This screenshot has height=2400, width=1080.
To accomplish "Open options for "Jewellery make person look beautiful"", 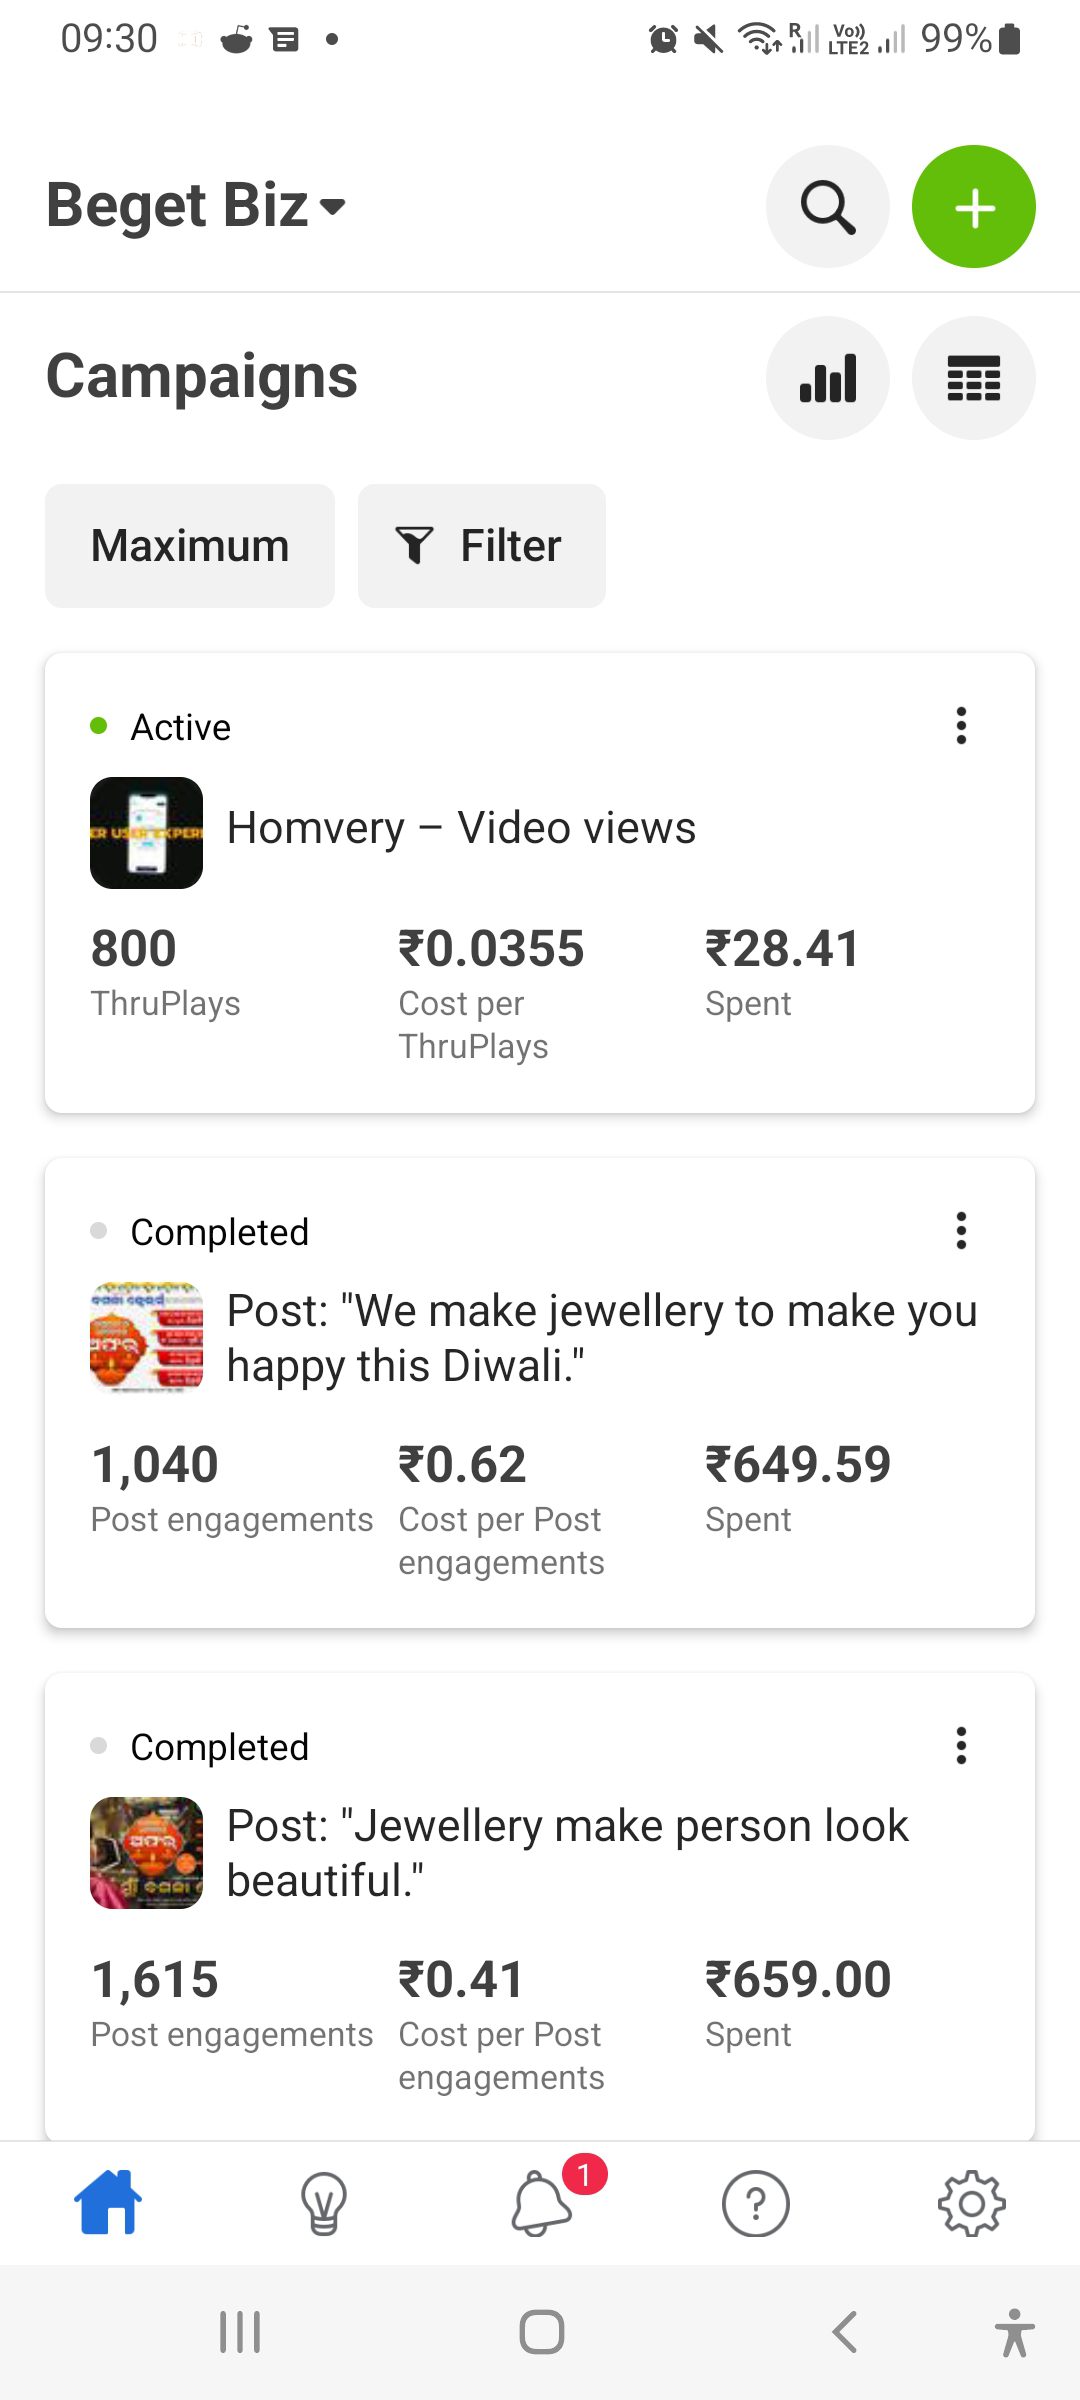I will pos(961,1746).
